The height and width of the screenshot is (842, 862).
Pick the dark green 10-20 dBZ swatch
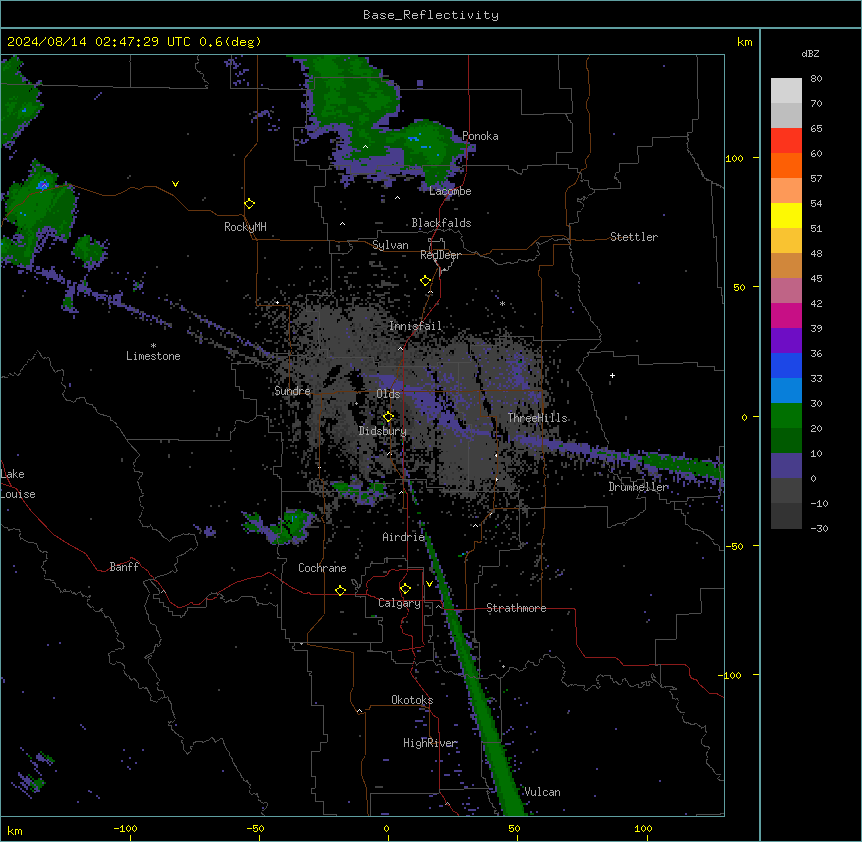(786, 440)
